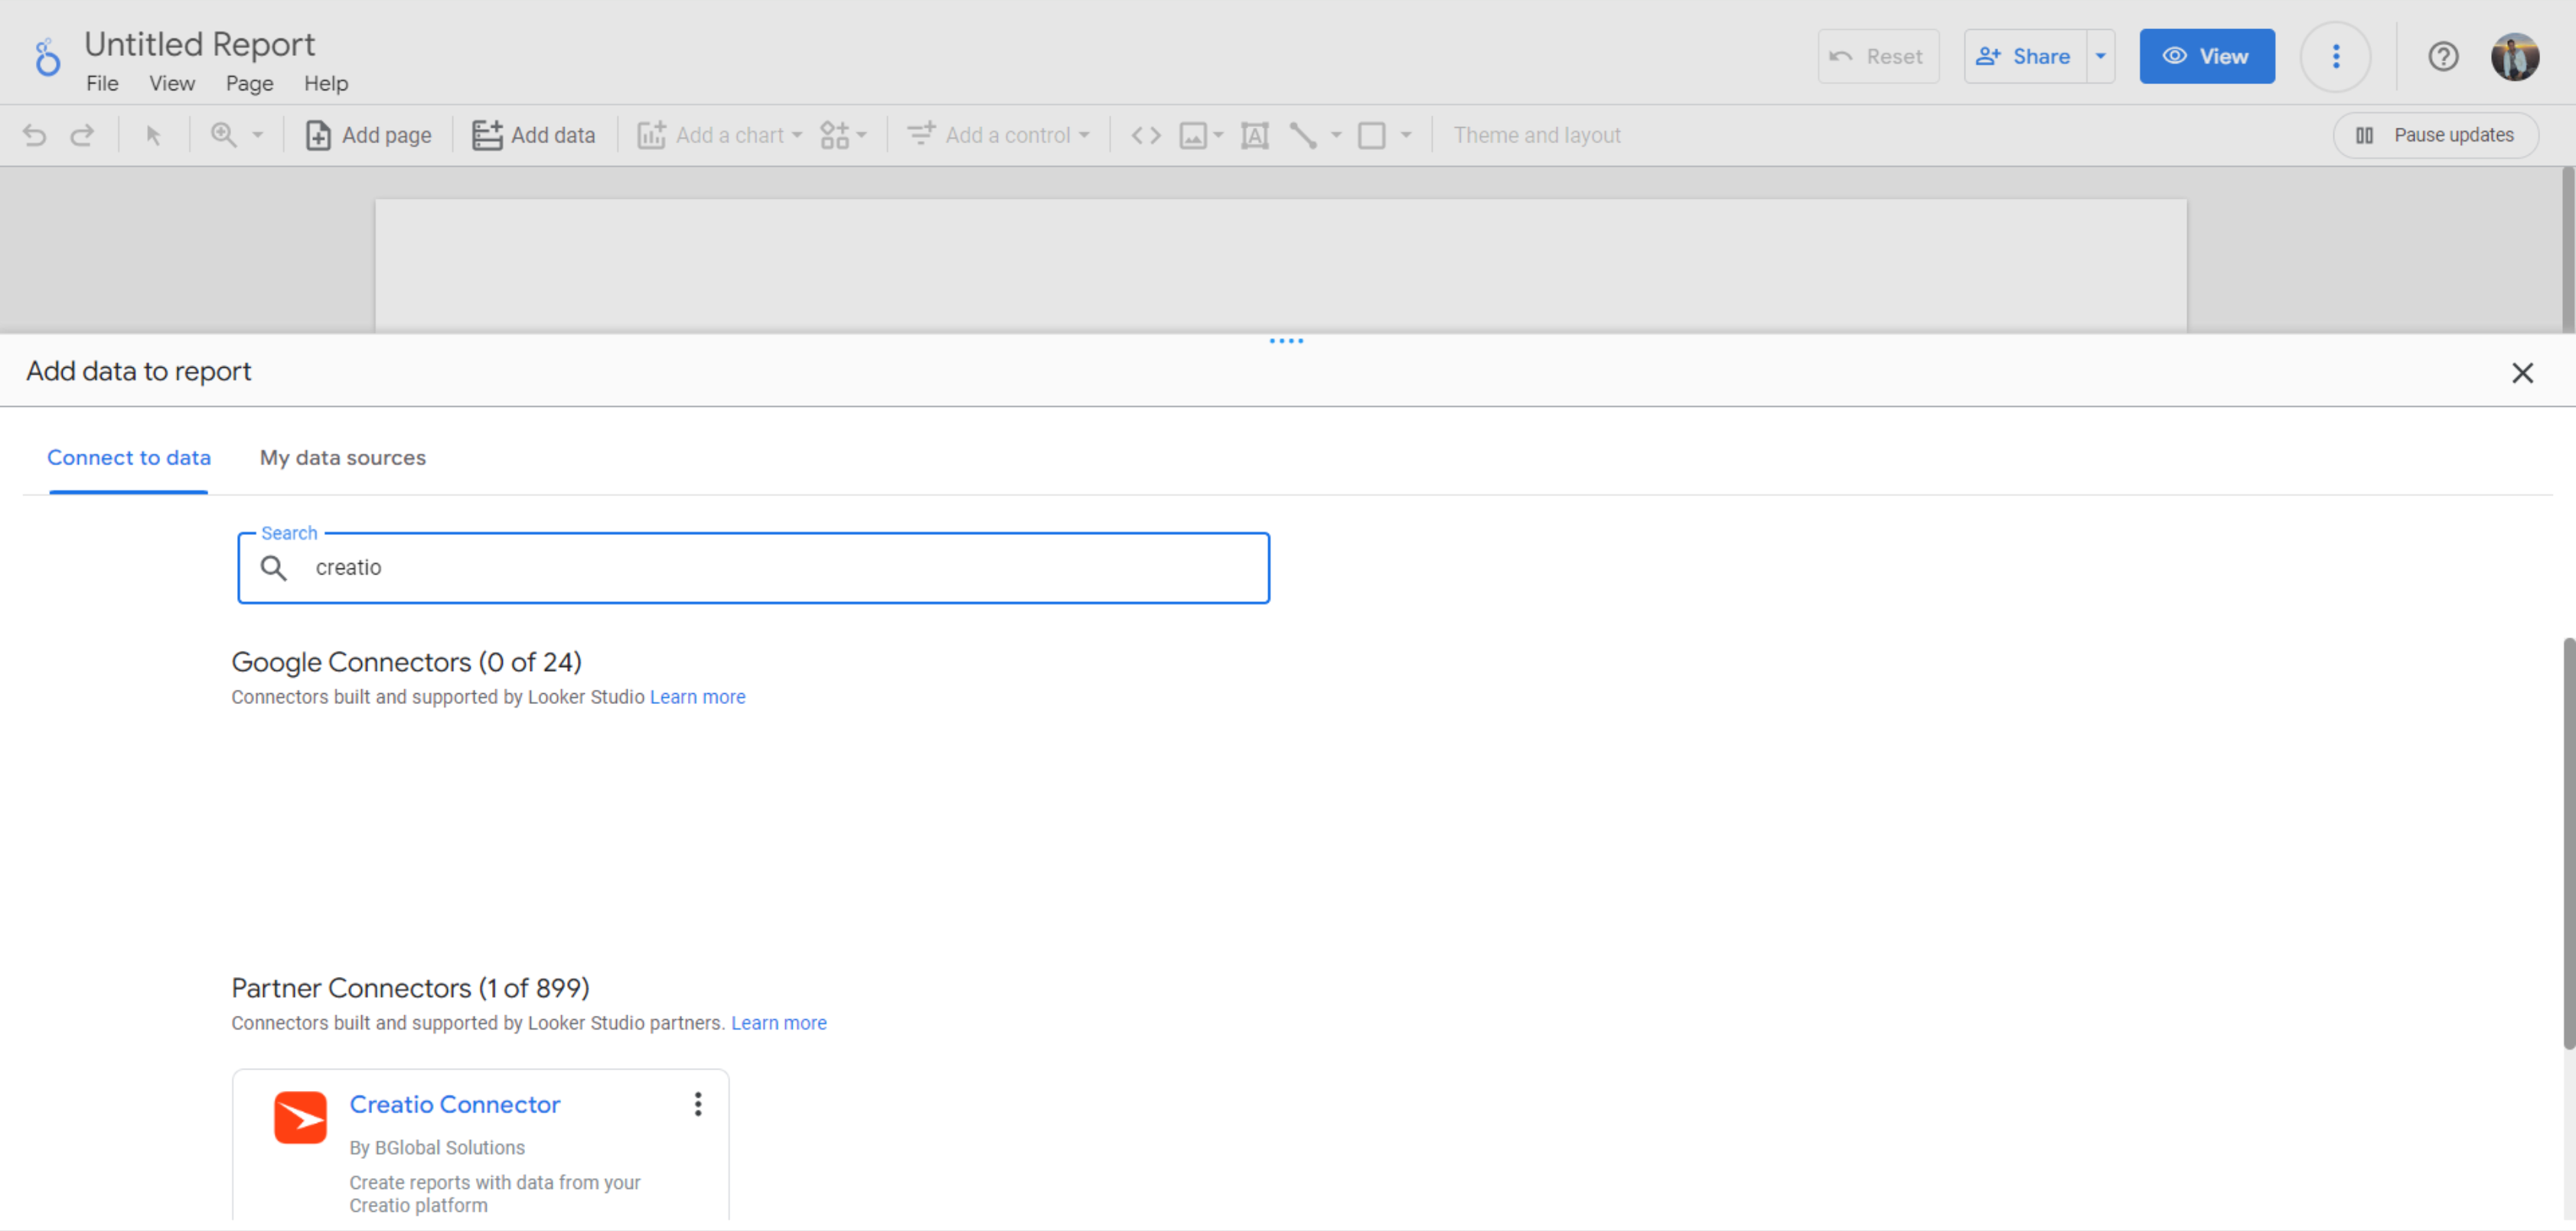Undo the last action
The image size is (2576, 1231).
pyautogui.click(x=35, y=135)
